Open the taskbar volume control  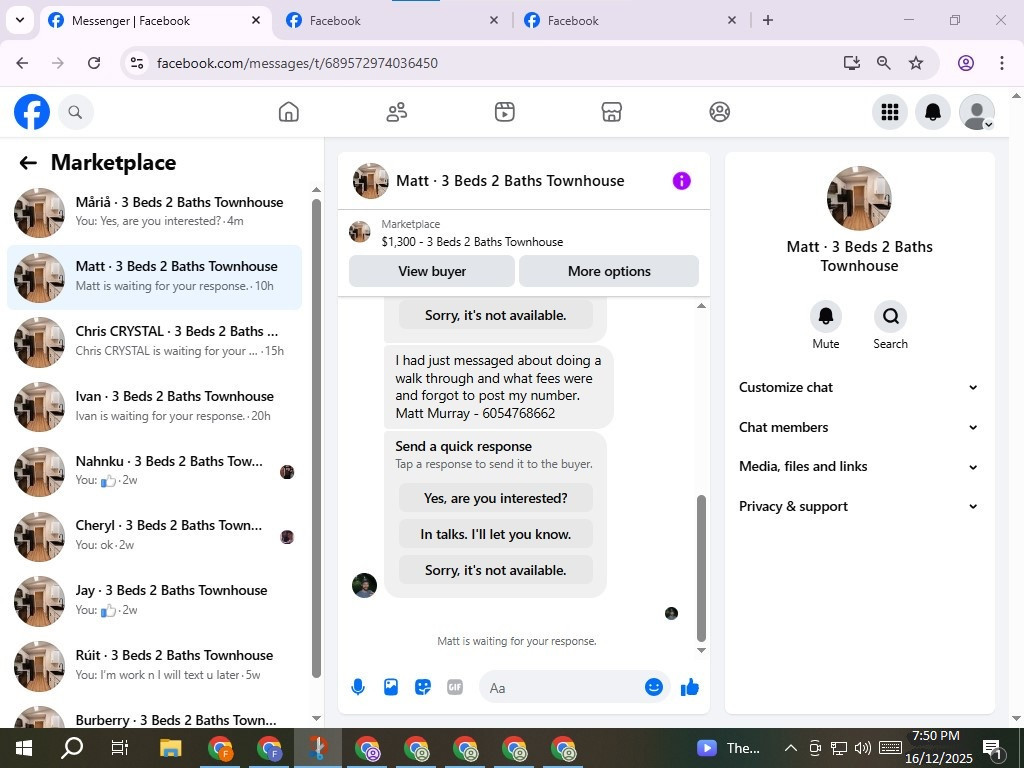[862, 748]
